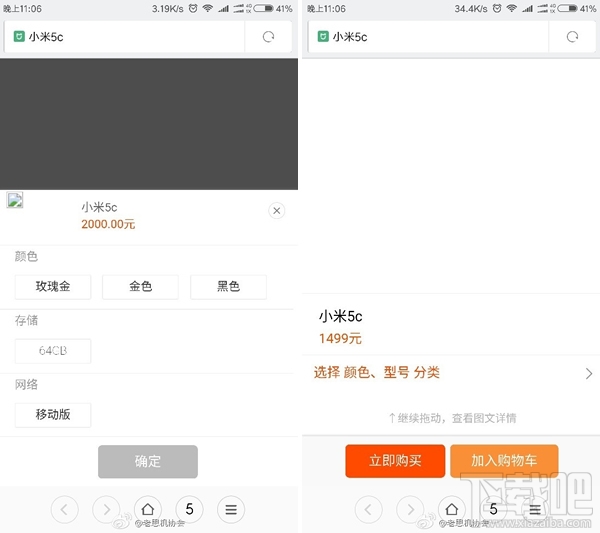Open hamburger menu in right browser
600x533 pixels.
[535, 509]
